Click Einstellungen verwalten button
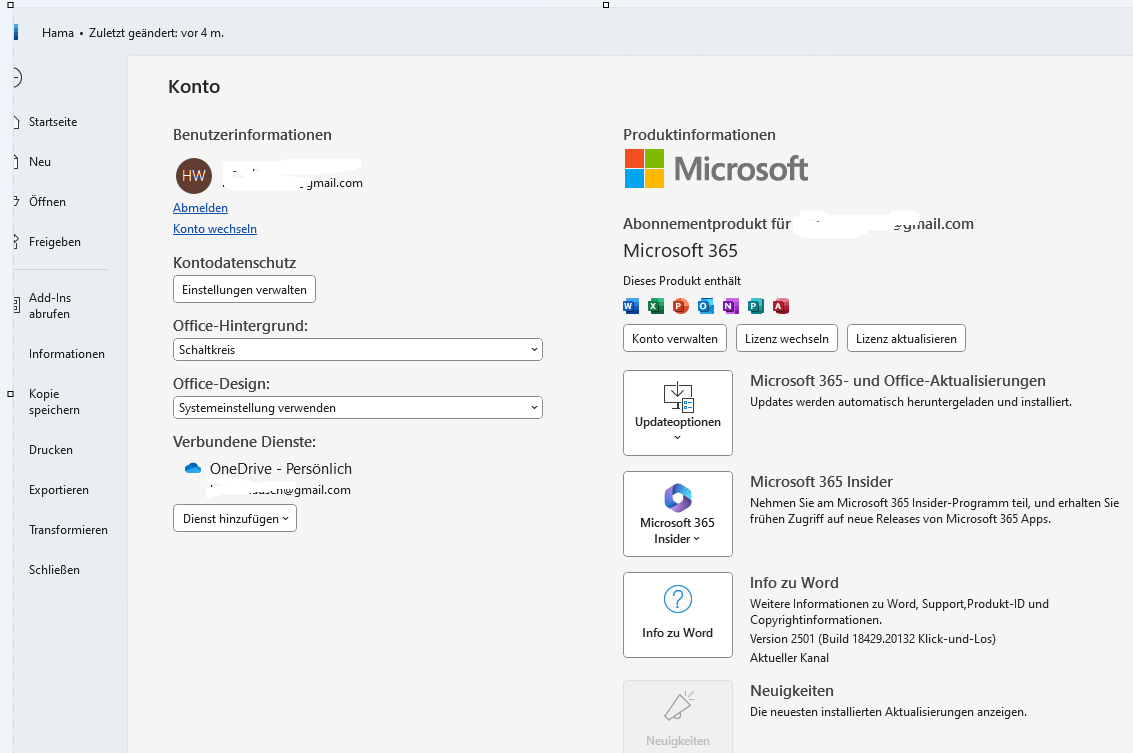1133x753 pixels. click(244, 290)
